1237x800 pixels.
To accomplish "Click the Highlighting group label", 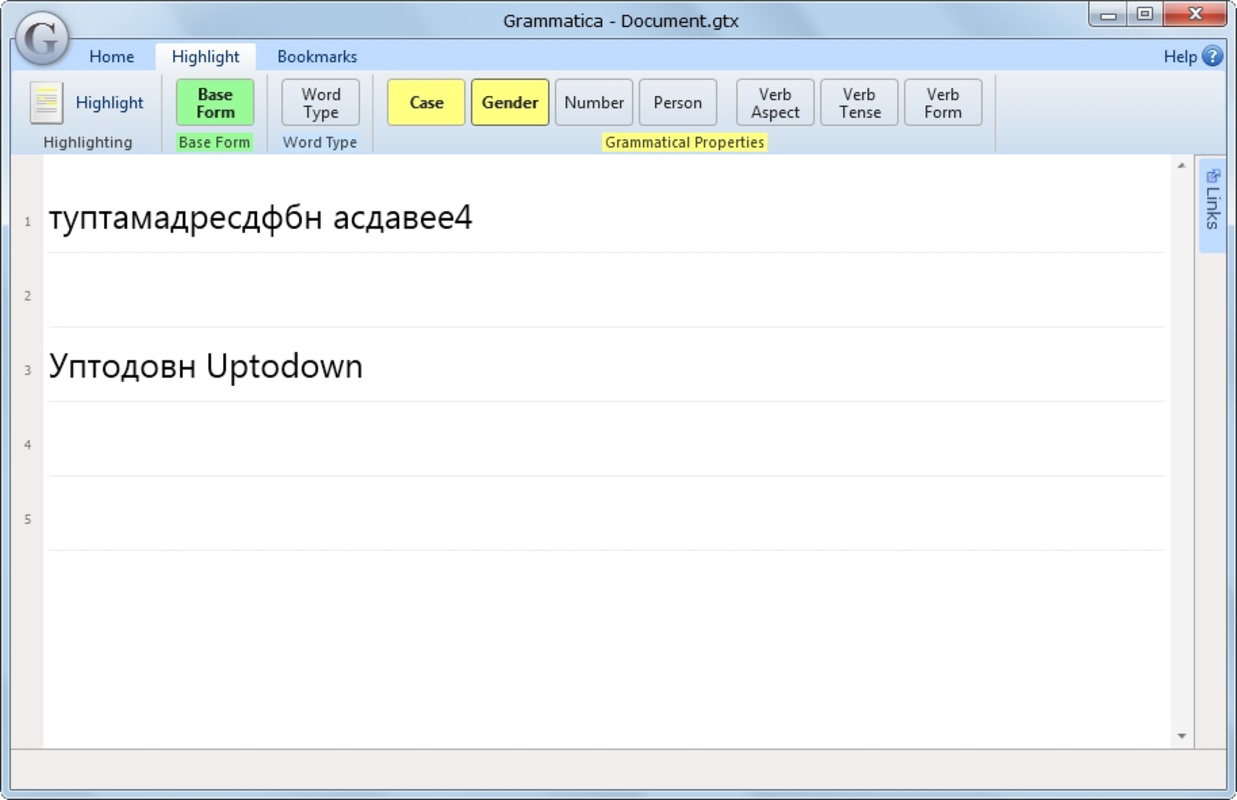I will point(88,142).
